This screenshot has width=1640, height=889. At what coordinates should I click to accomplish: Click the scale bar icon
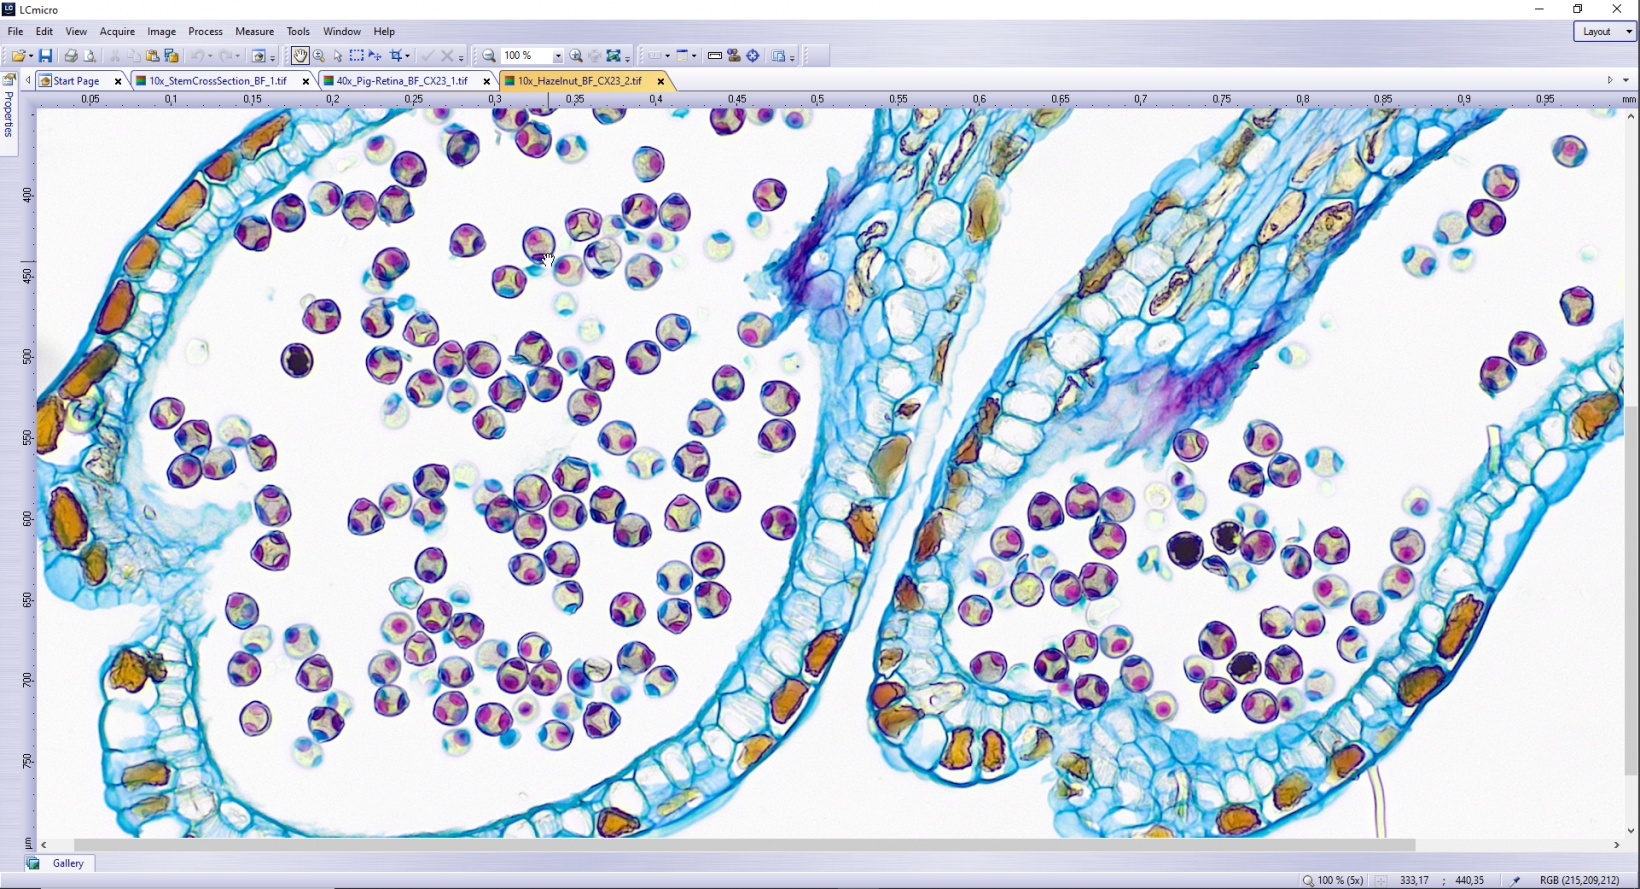(715, 56)
